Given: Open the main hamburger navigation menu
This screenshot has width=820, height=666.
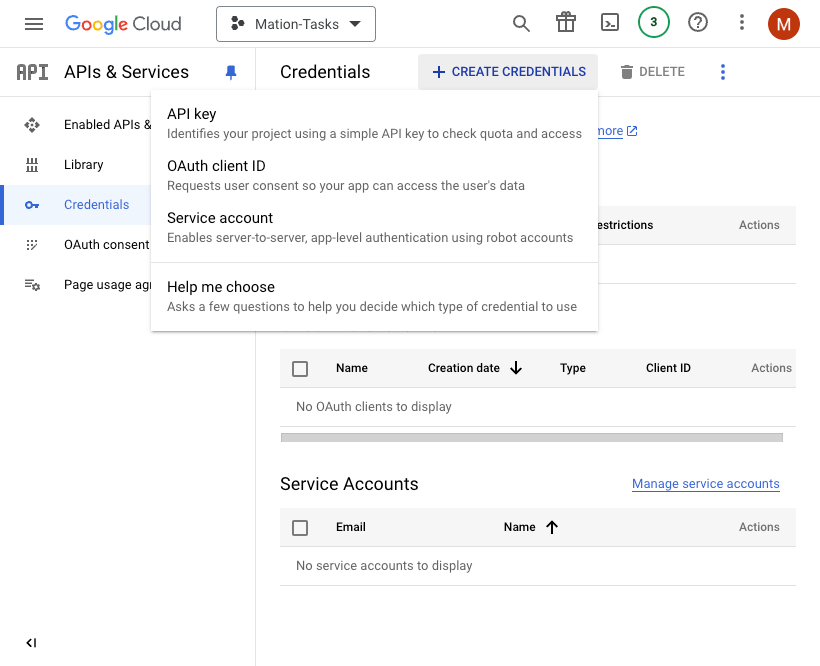Looking at the screenshot, I should coord(34,24).
